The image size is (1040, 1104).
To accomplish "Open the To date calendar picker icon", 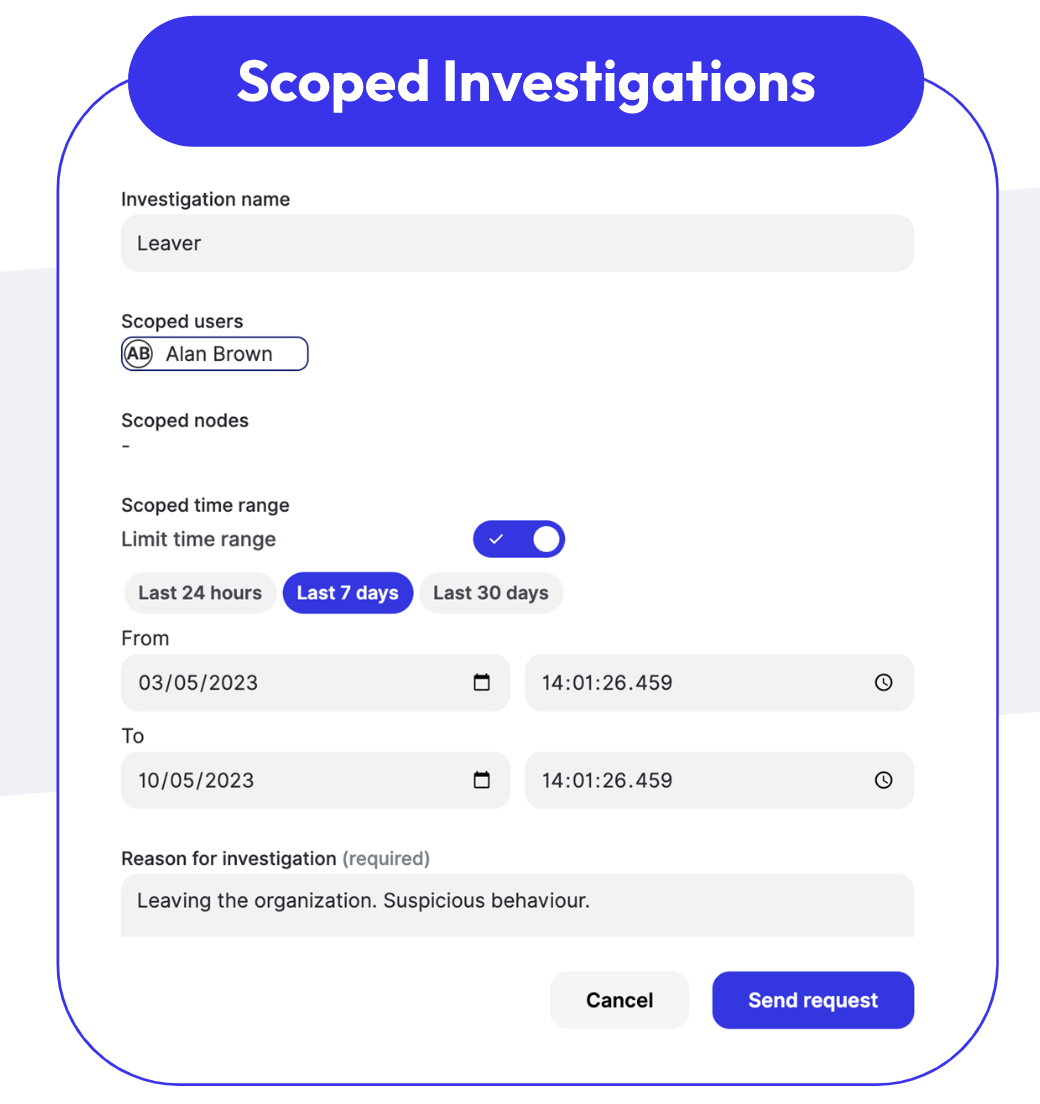I will (481, 781).
